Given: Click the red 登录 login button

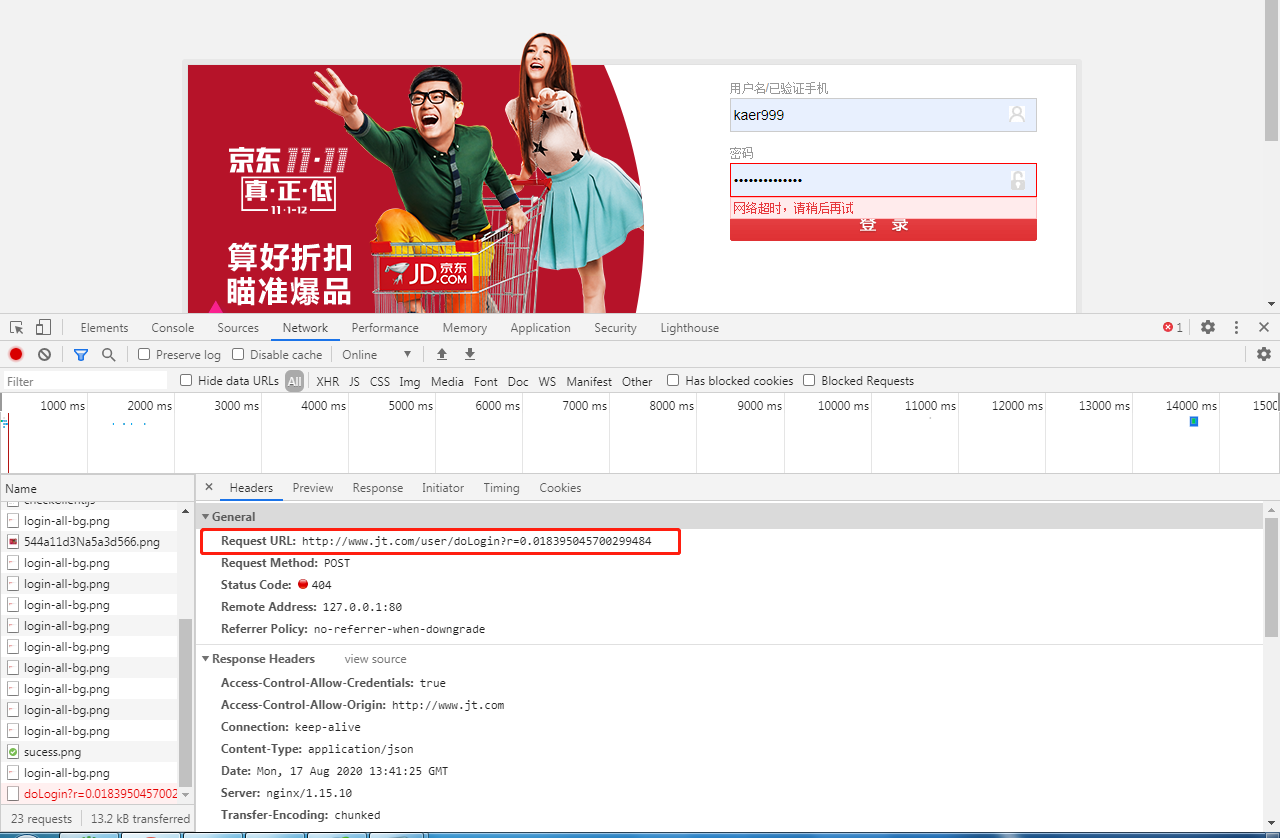Looking at the screenshot, I should pos(883,229).
